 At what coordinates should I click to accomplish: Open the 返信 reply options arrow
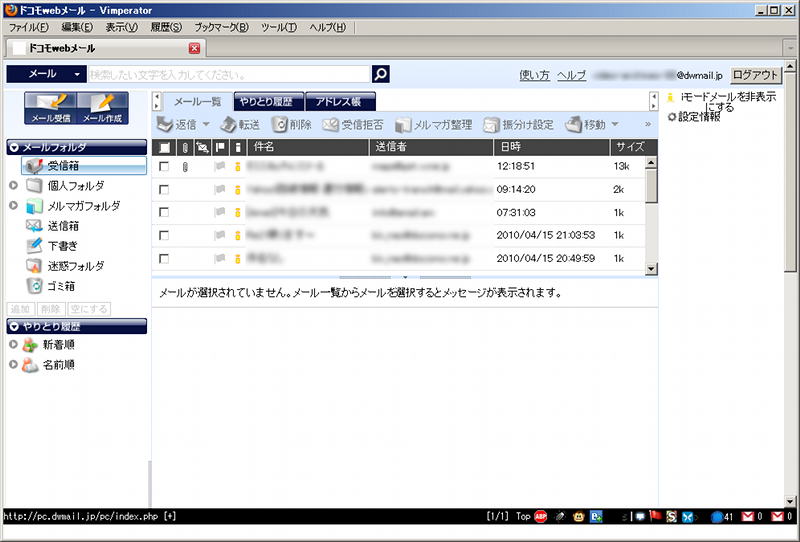pos(206,125)
